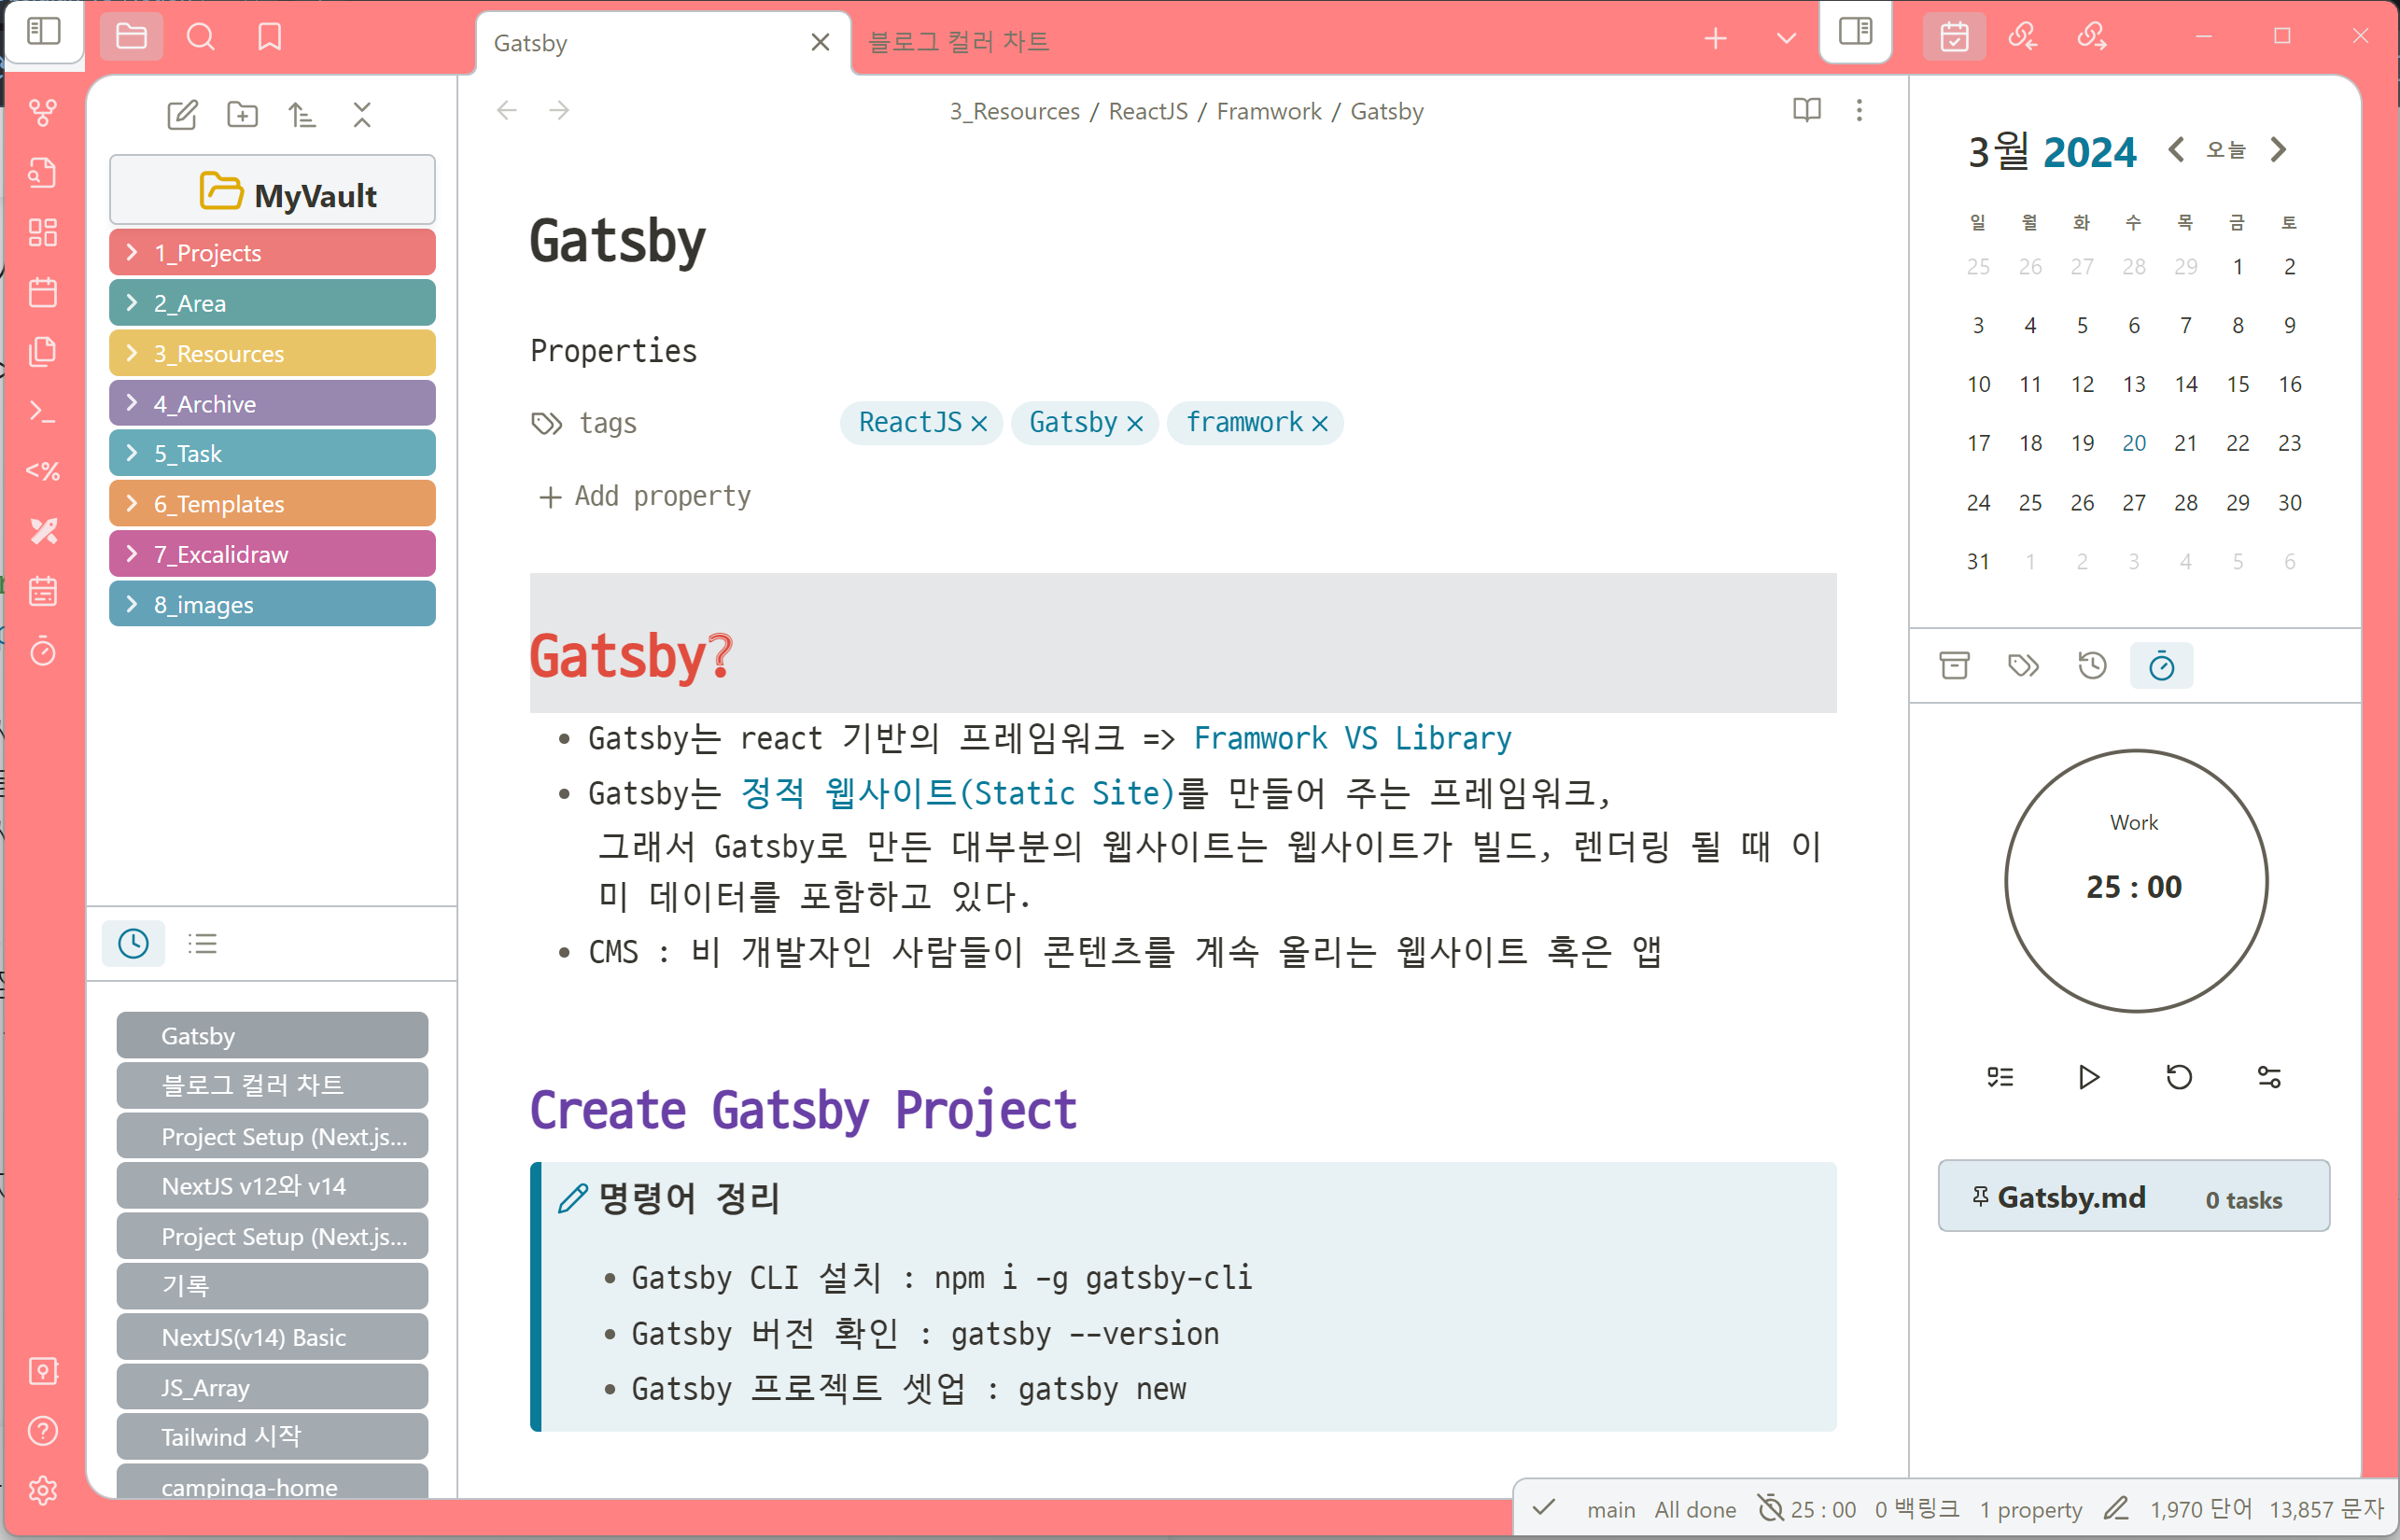Toggle the pomodoro task list icon
The height and width of the screenshot is (1540, 2400).
tap(2000, 1077)
